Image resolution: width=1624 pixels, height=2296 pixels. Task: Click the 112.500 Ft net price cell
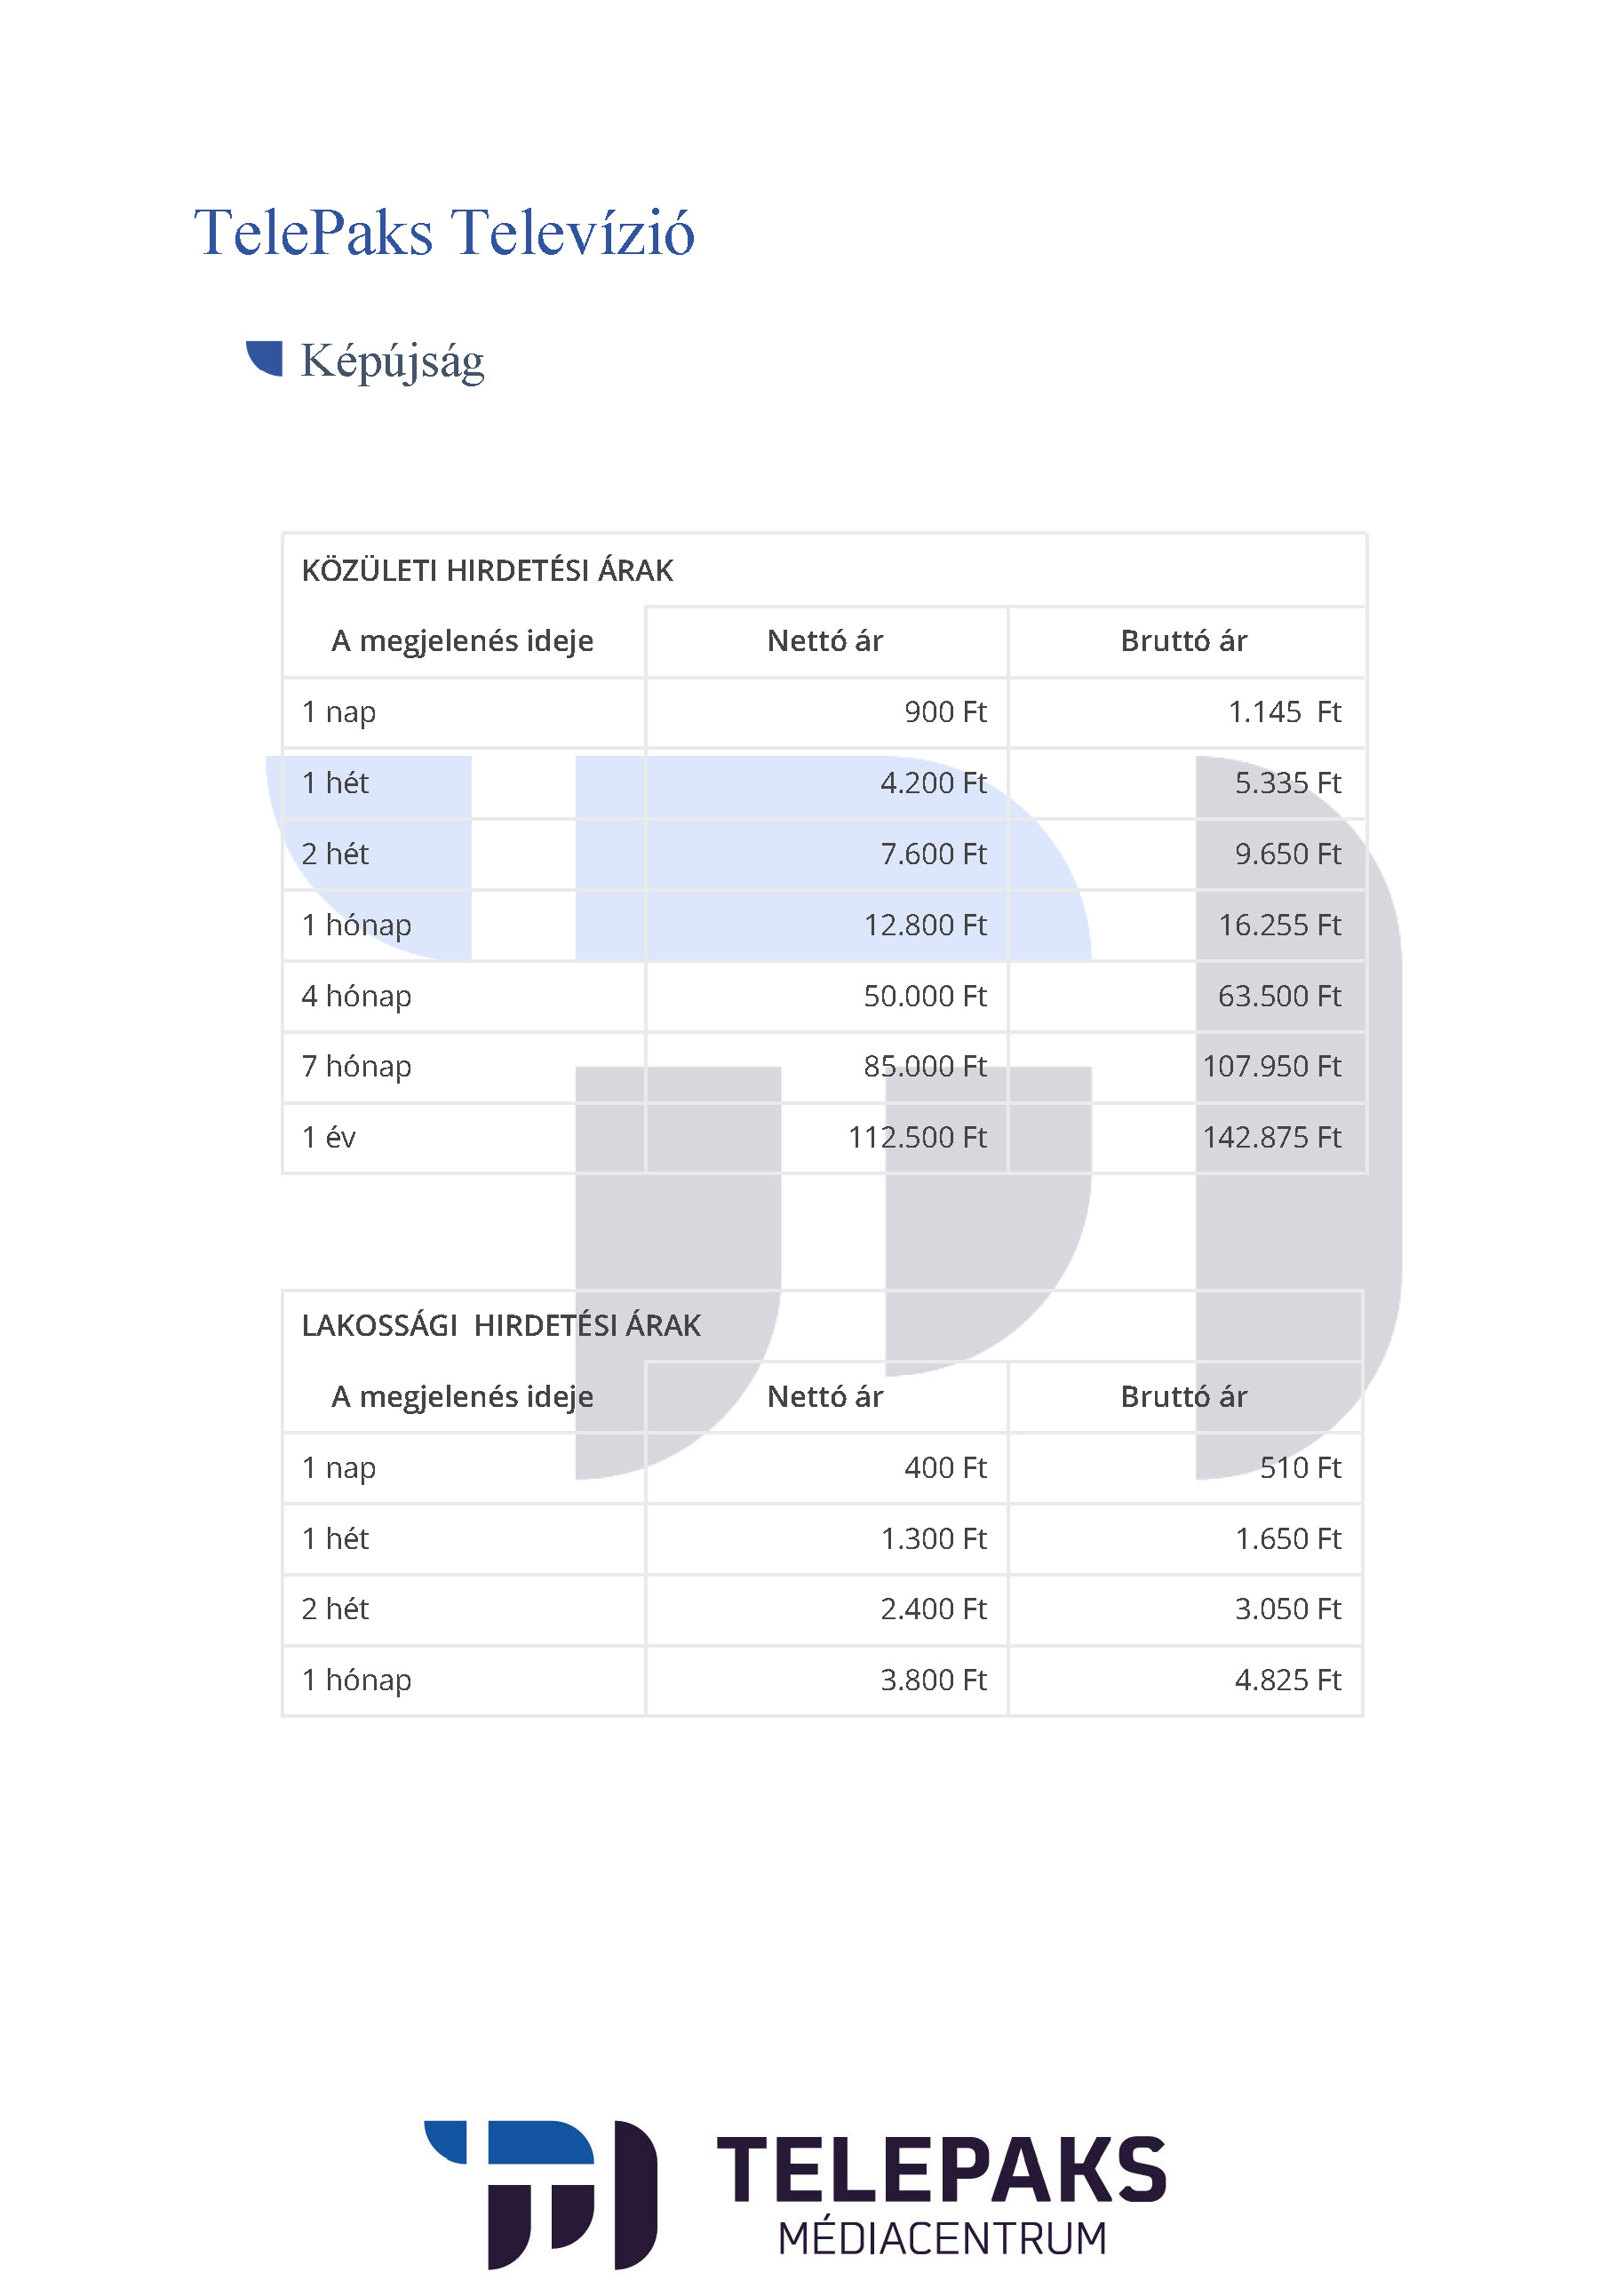[917, 1138]
